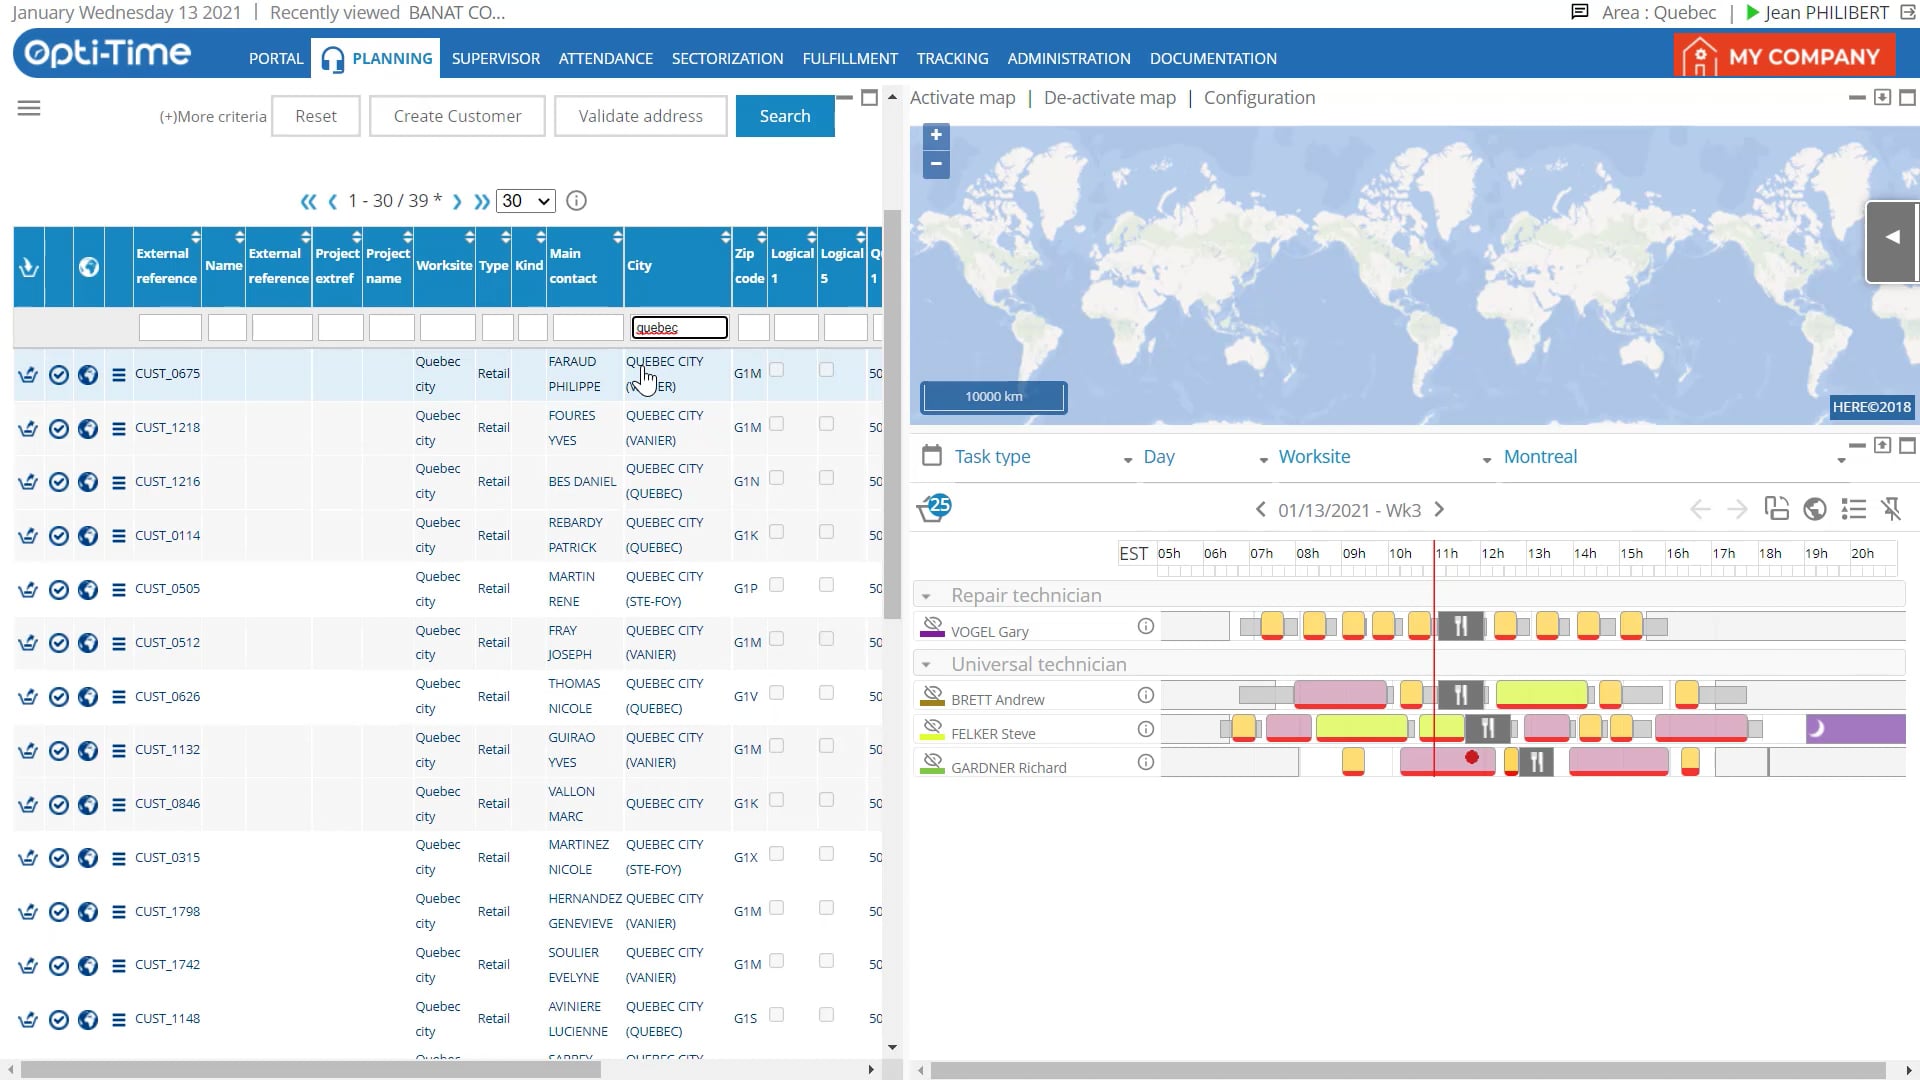The image size is (1920, 1080).
Task: Click the unpin icon in the Gantt toolbar
Action: click(x=1893, y=509)
